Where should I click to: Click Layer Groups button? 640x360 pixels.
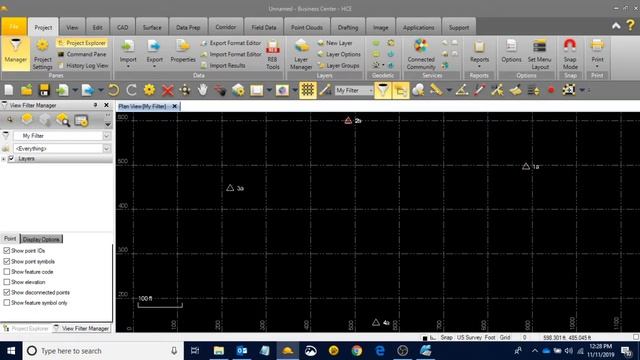coord(338,65)
